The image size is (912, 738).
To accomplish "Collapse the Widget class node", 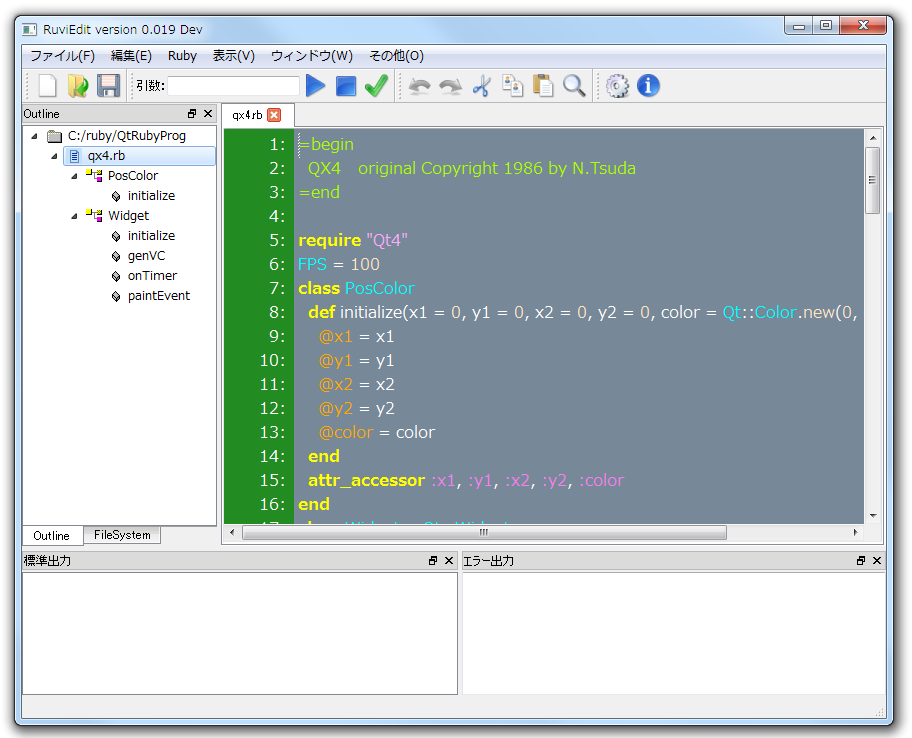I will [x=74, y=216].
